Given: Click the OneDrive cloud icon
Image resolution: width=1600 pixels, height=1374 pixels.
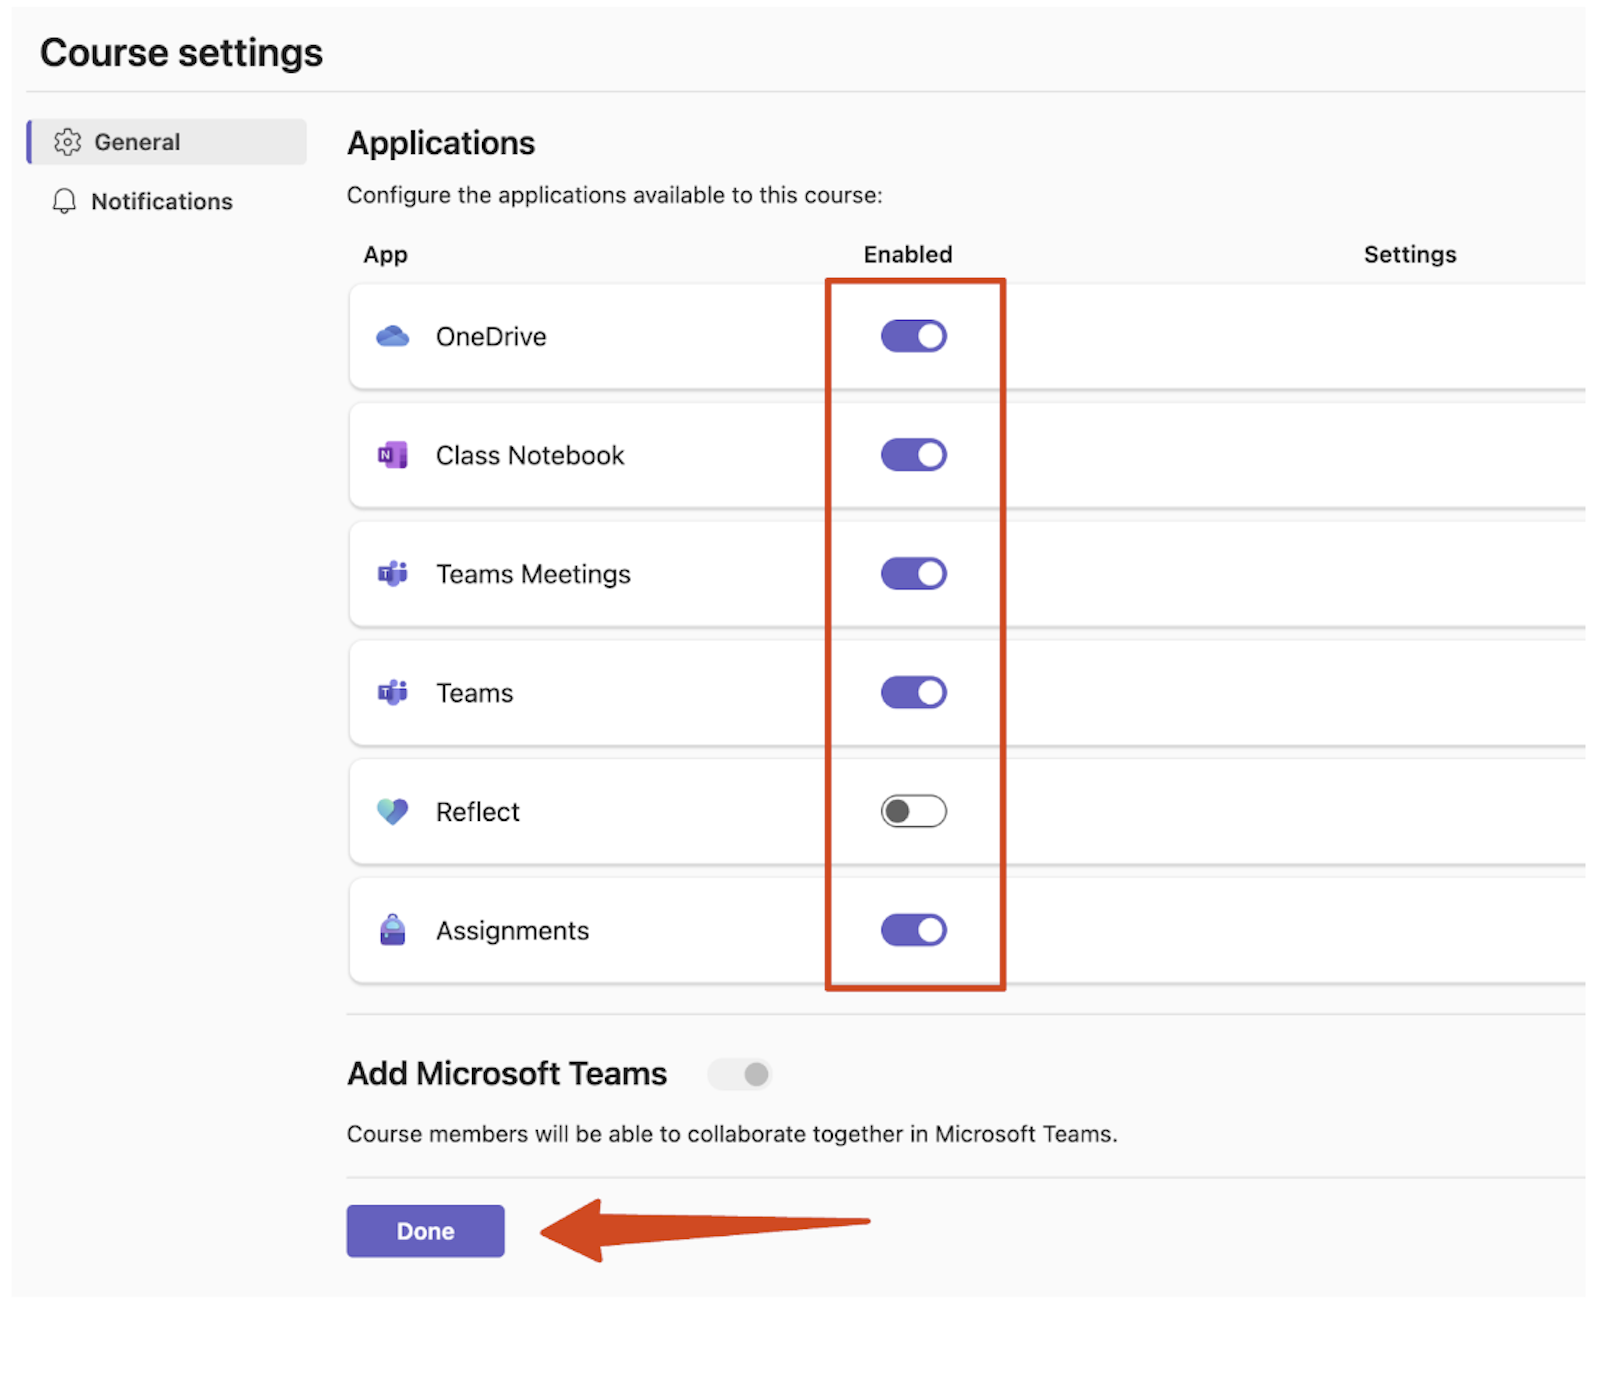Looking at the screenshot, I should 392,337.
